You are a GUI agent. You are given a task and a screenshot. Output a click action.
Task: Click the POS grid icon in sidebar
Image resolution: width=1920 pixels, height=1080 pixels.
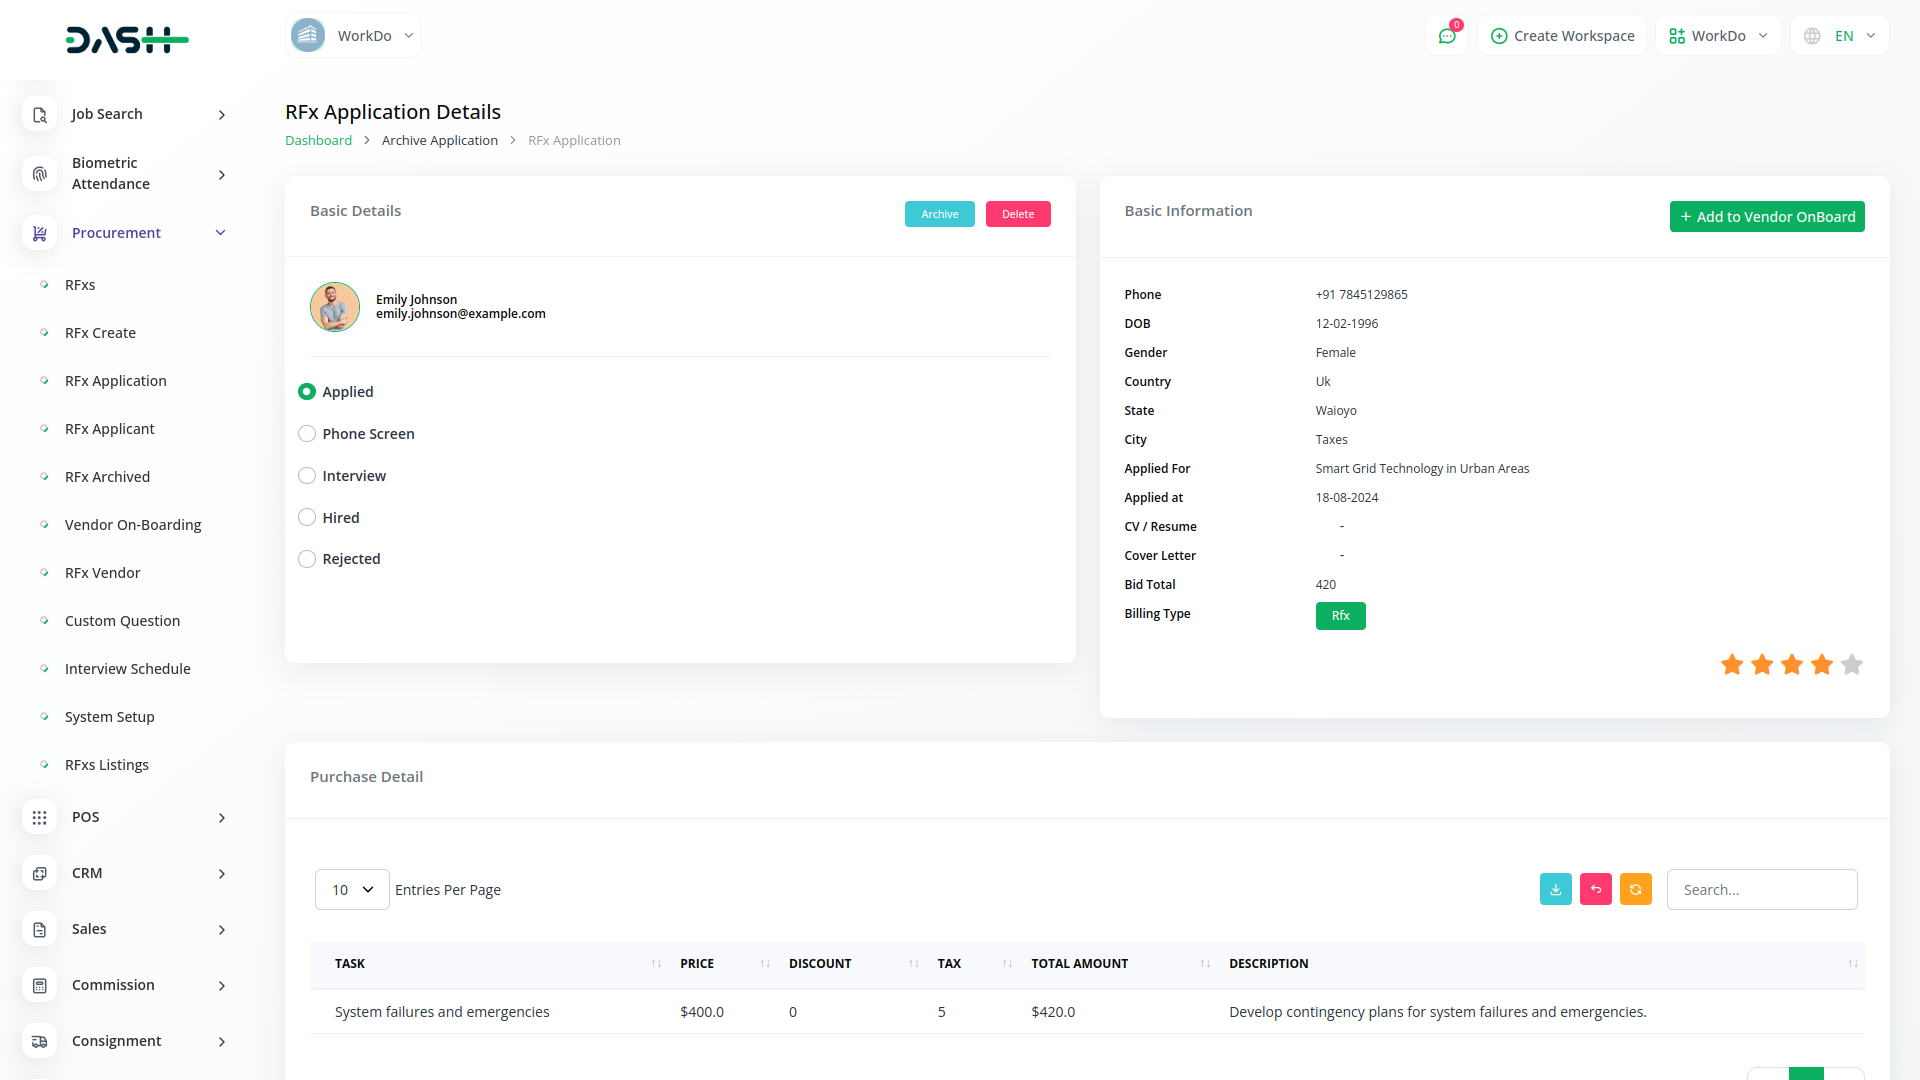[x=39, y=817]
